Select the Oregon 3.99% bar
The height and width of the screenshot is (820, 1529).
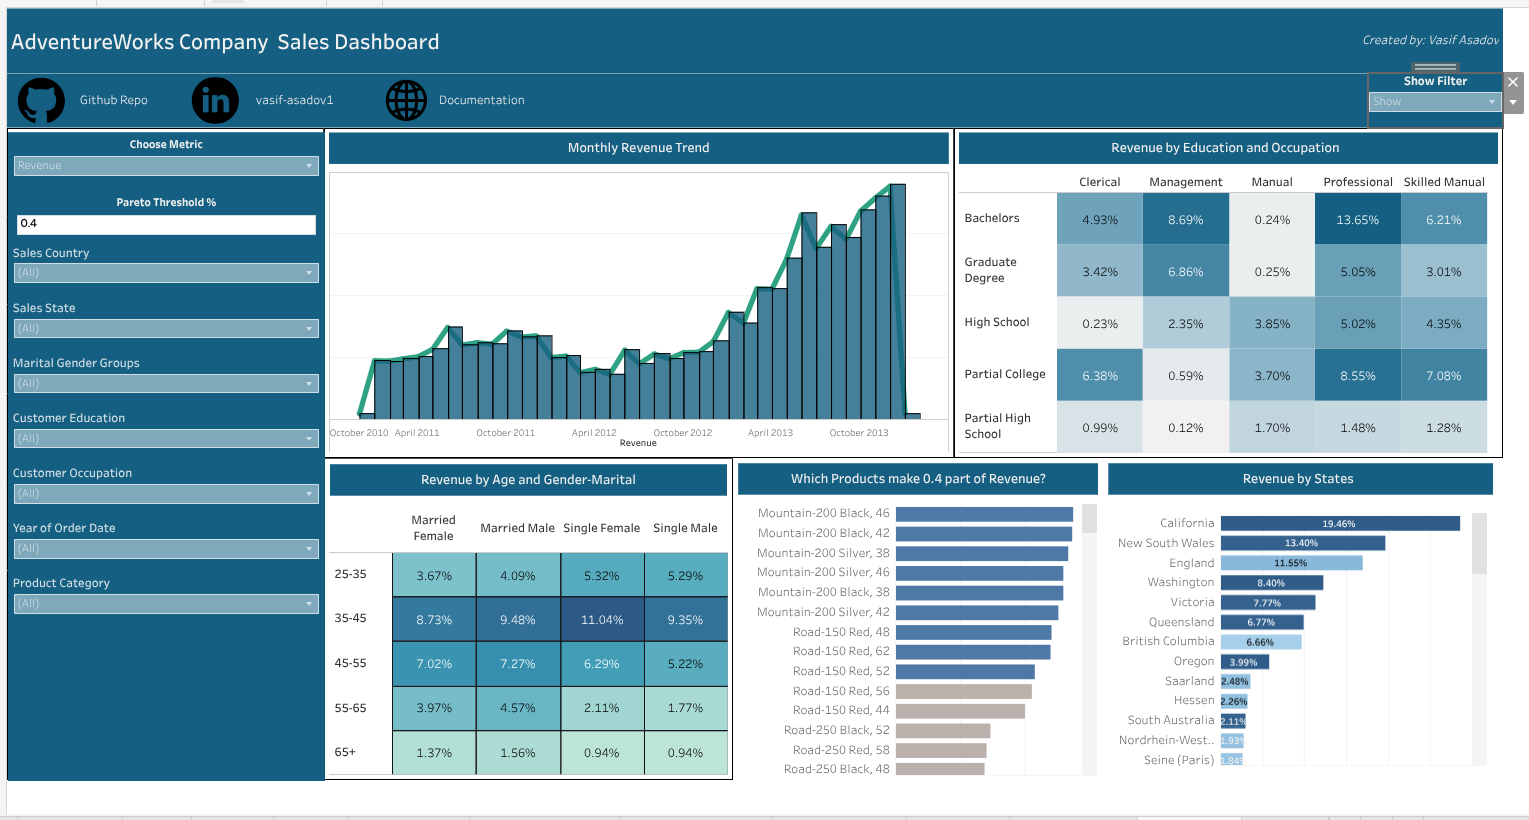pos(1245,662)
